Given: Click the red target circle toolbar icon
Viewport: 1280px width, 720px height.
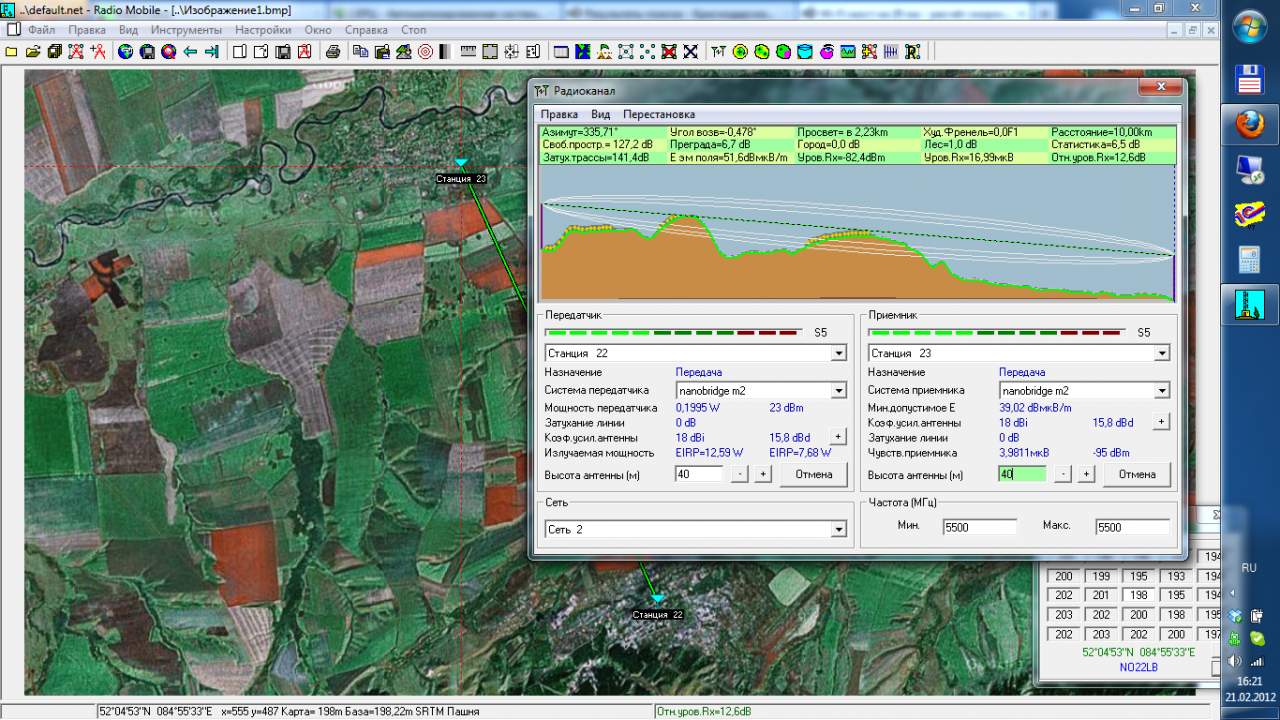Looking at the screenshot, I should pyautogui.click(x=425, y=52).
